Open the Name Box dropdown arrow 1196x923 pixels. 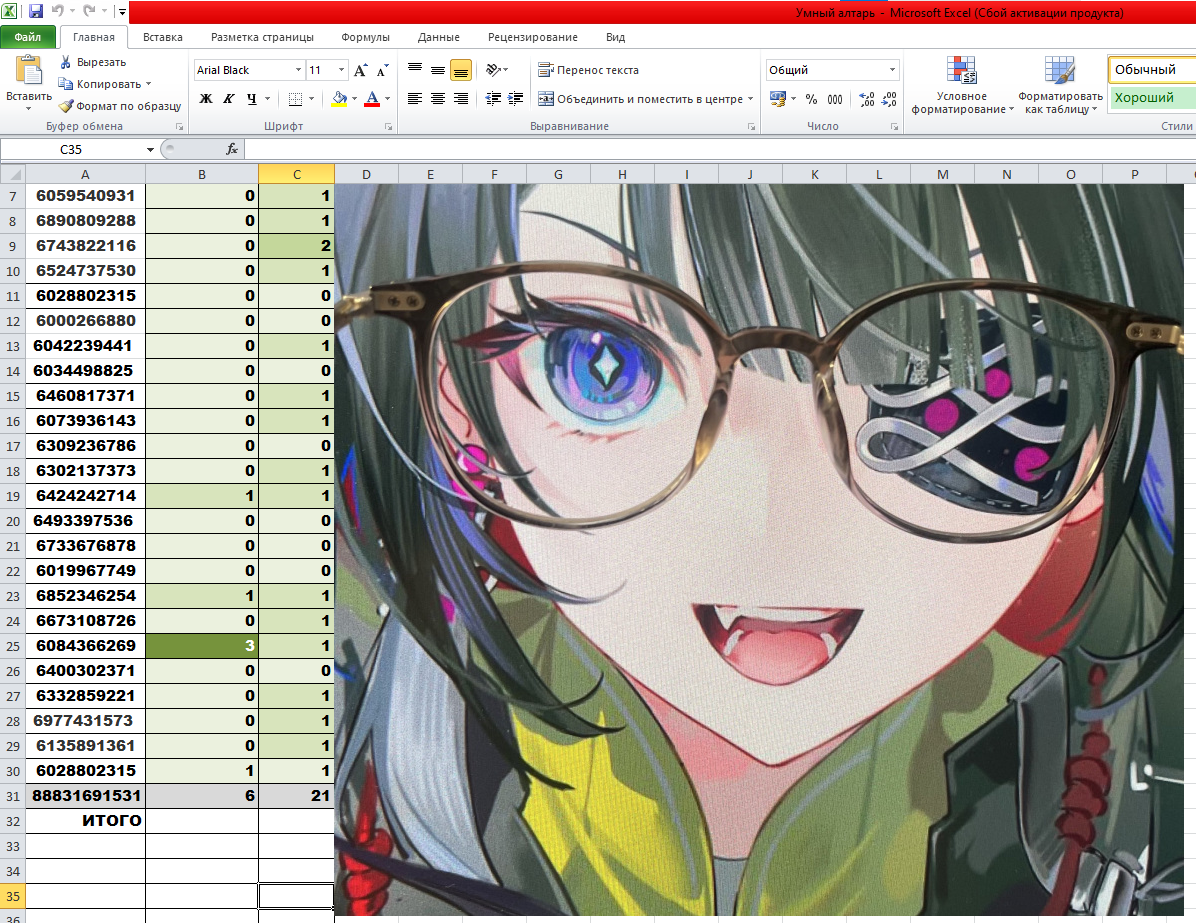point(150,150)
